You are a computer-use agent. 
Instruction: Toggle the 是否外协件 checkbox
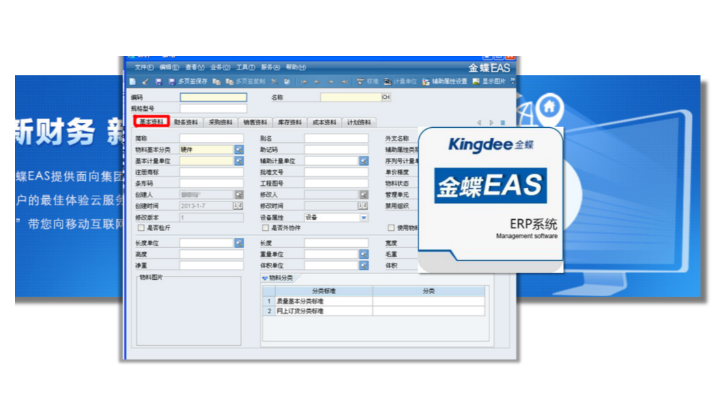pyautogui.click(x=265, y=227)
